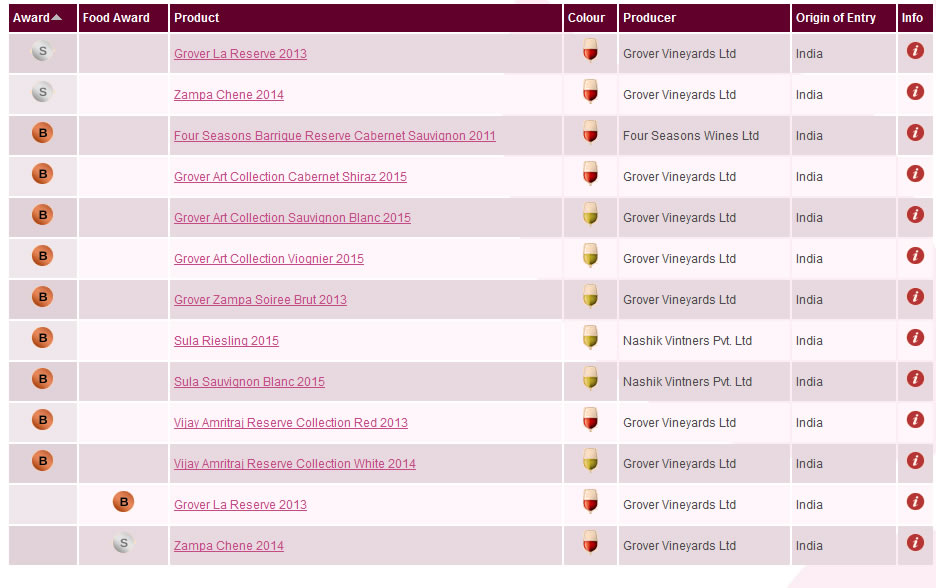Click red wine glass icon for Vijay Amritraj Red 2013
The image size is (936, 588).
tap(590, 420)
